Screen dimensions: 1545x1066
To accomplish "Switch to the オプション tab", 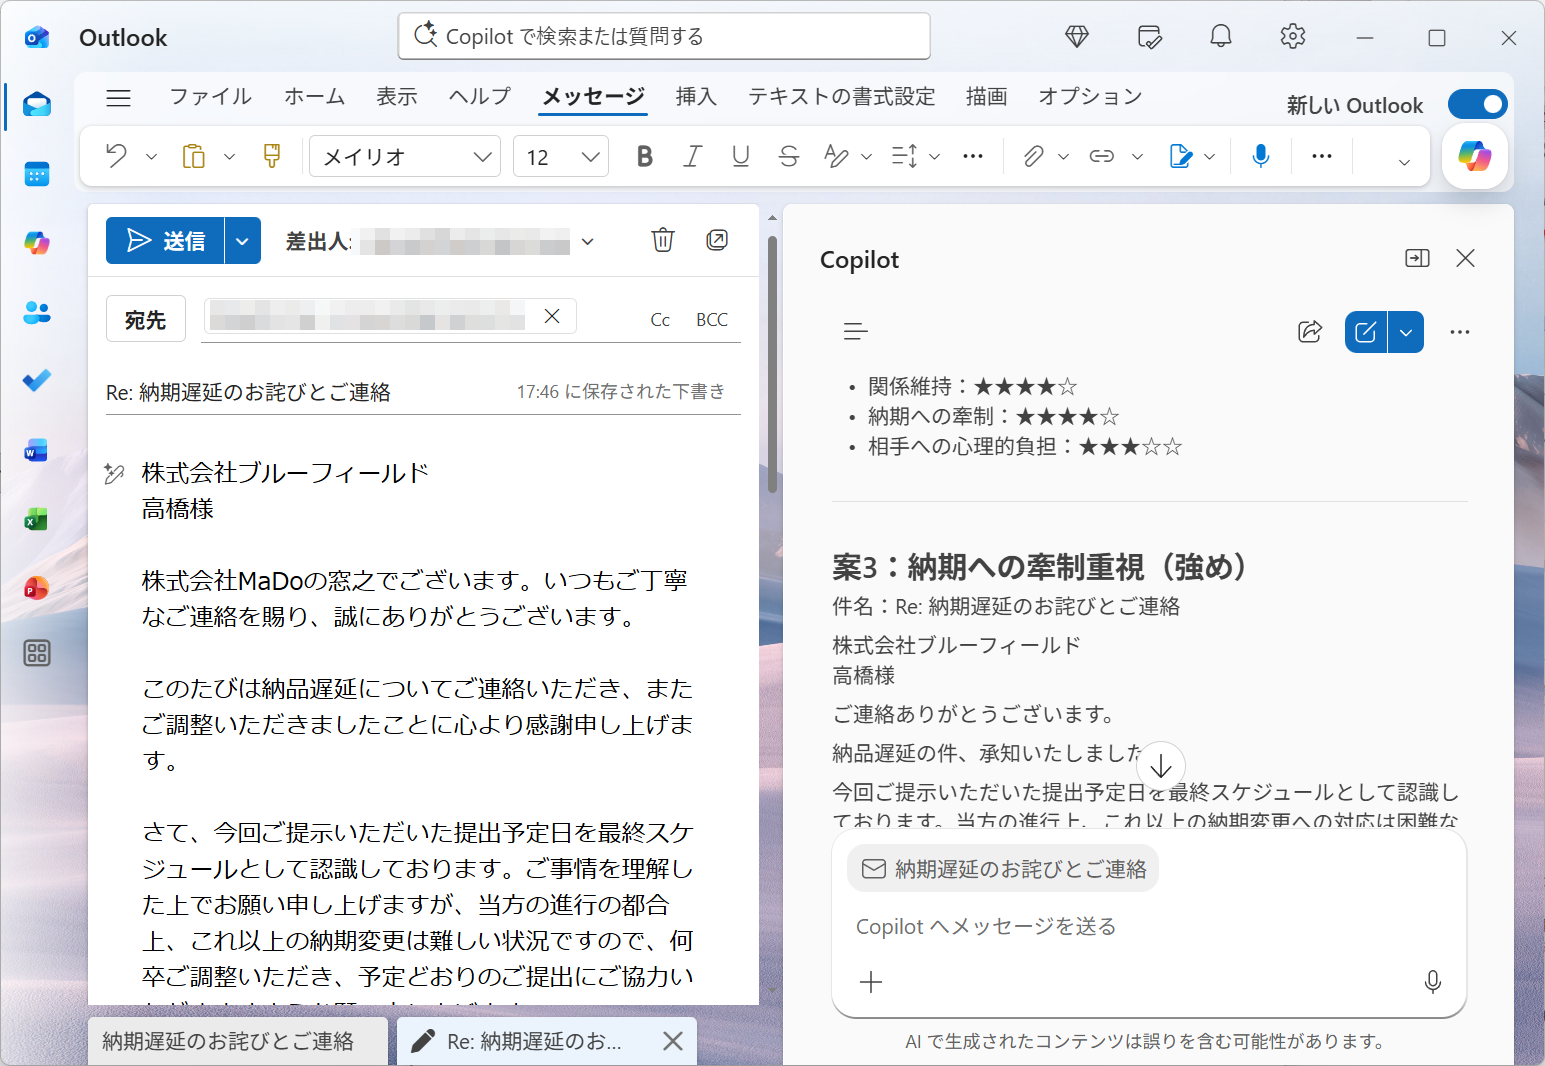I will [1090, 97].
